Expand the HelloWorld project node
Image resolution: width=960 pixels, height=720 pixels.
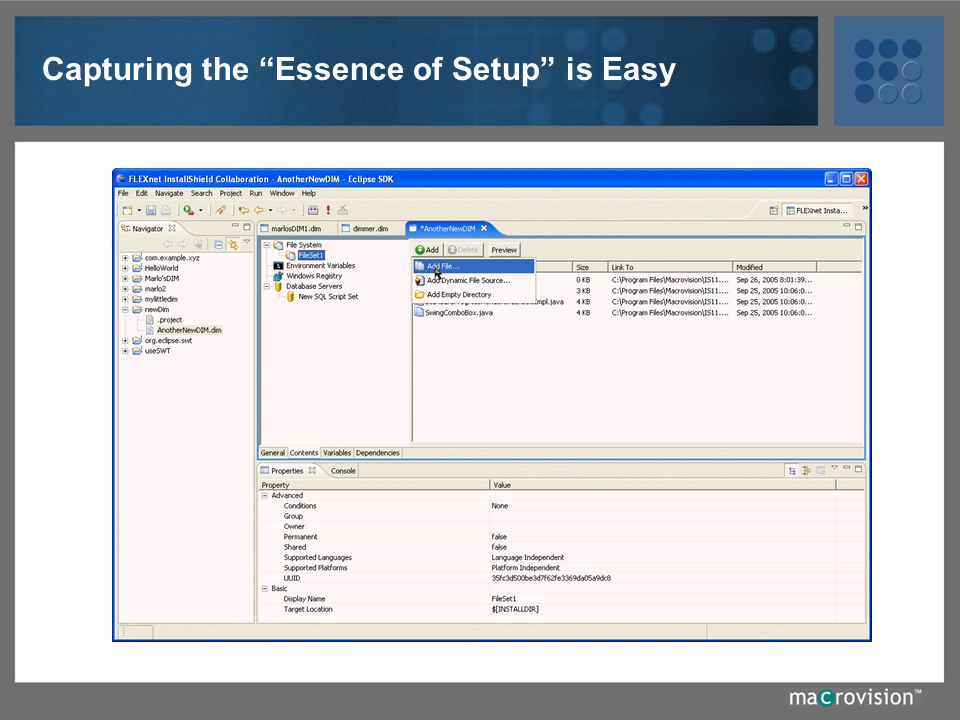click(125, 268)
